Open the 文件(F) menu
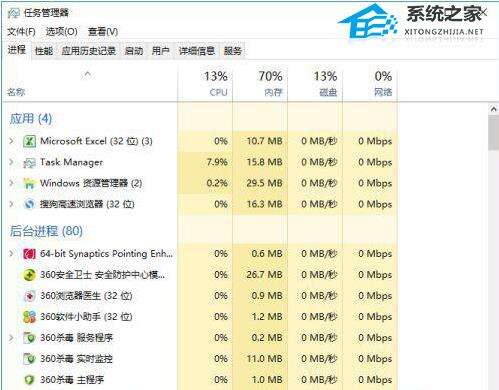Viewport: 499px width, 390px height. coord(21,32)
